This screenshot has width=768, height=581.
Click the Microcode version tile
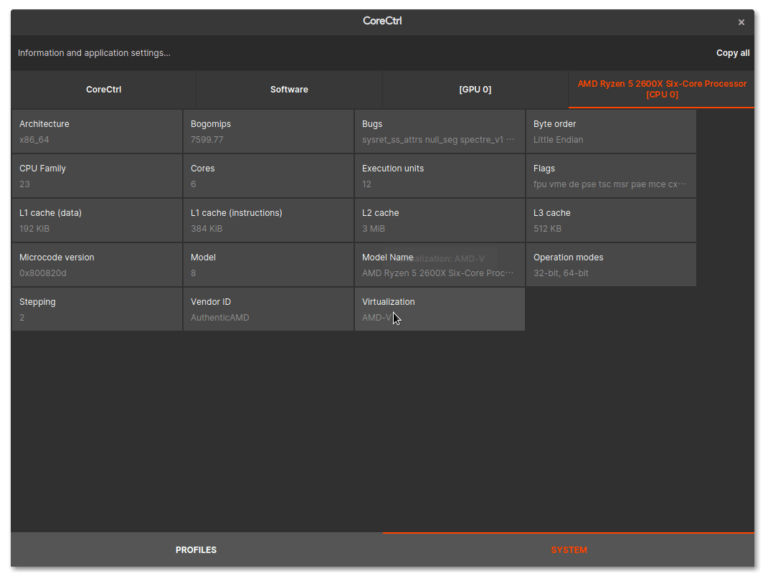97,265
